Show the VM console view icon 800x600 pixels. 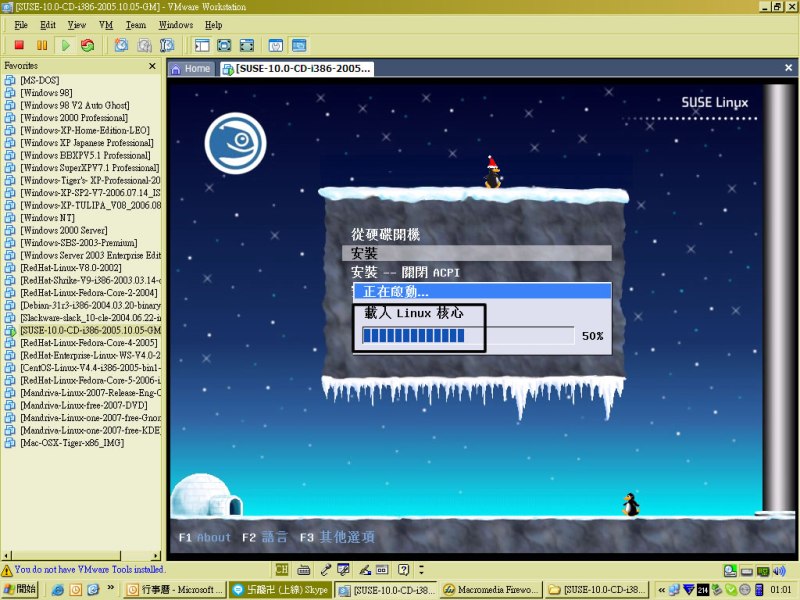299,45
